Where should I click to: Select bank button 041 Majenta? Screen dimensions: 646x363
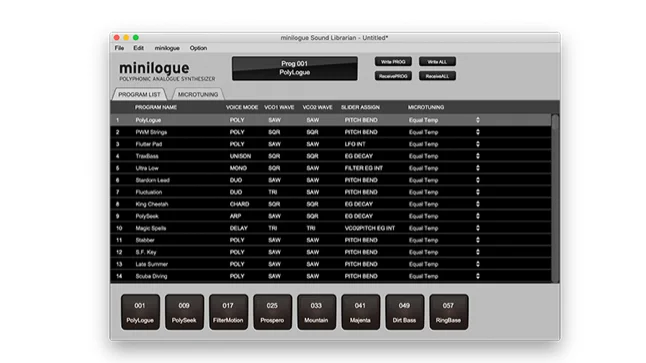[x=360, y=312]
